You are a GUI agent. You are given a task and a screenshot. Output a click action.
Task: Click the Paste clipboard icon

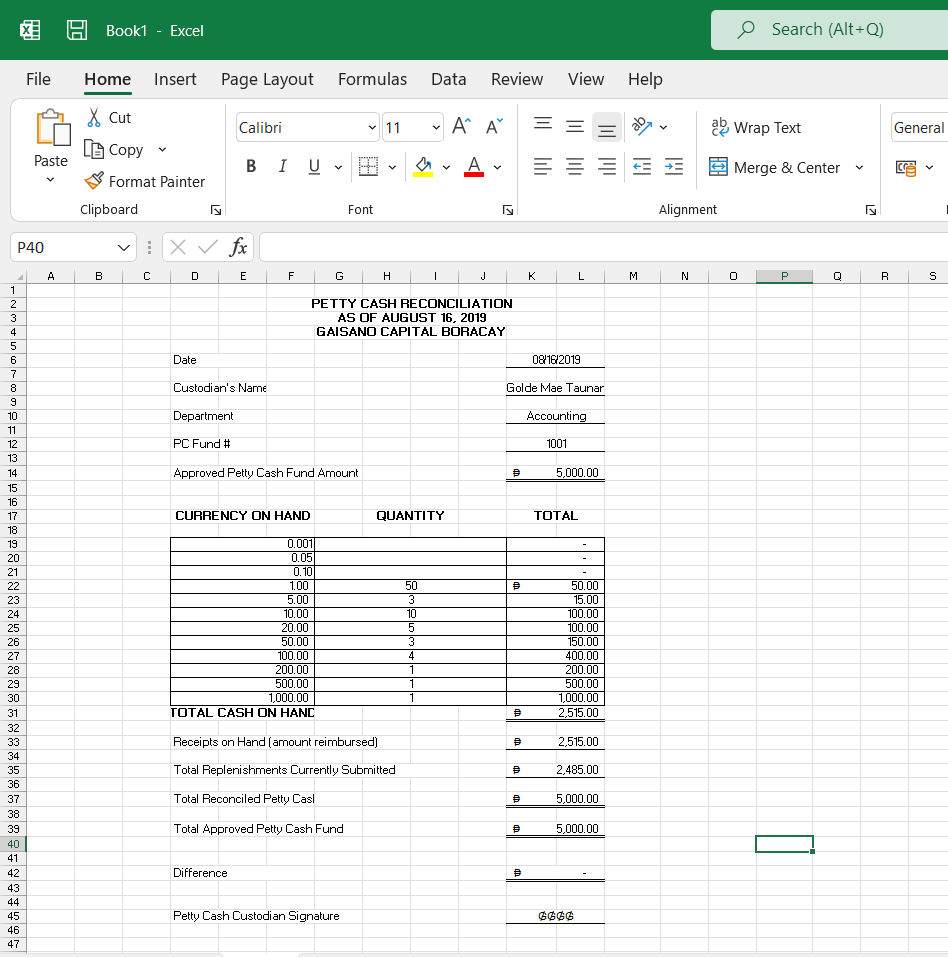(51, 128)
